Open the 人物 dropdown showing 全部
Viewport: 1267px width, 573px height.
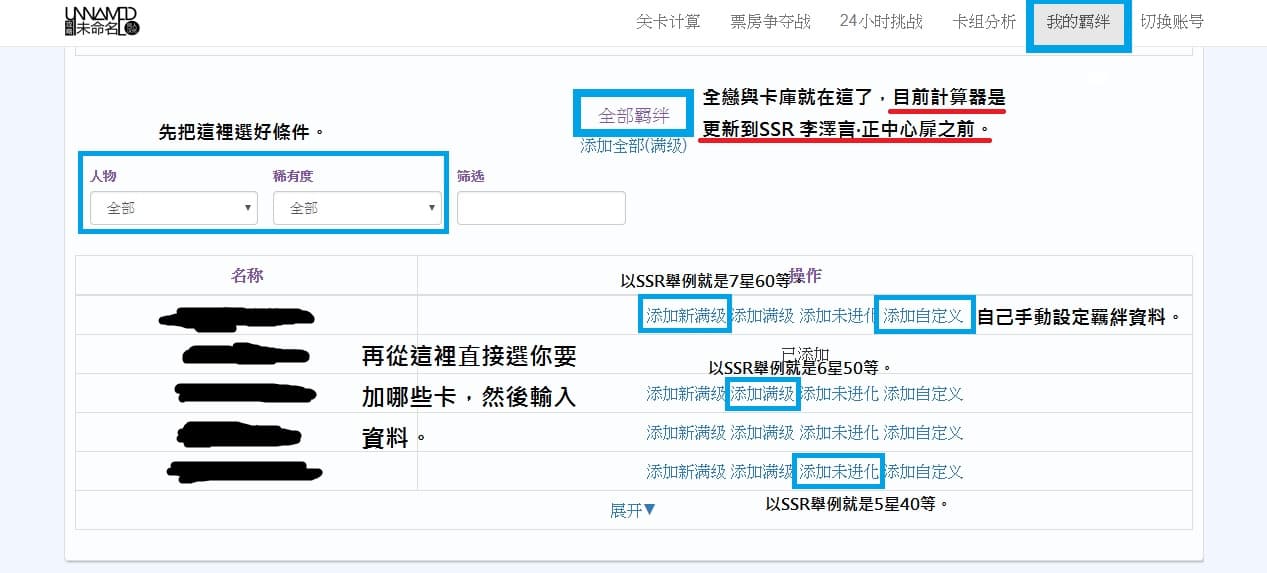(x=174, y=208)
